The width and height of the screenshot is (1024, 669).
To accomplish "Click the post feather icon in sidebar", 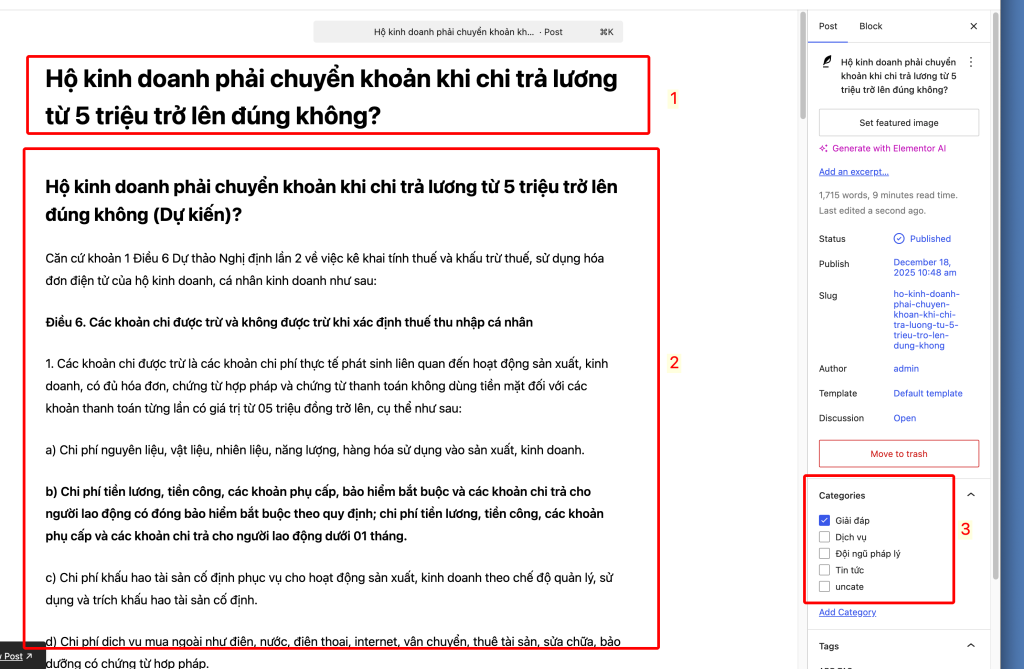I will click(826, 62).
